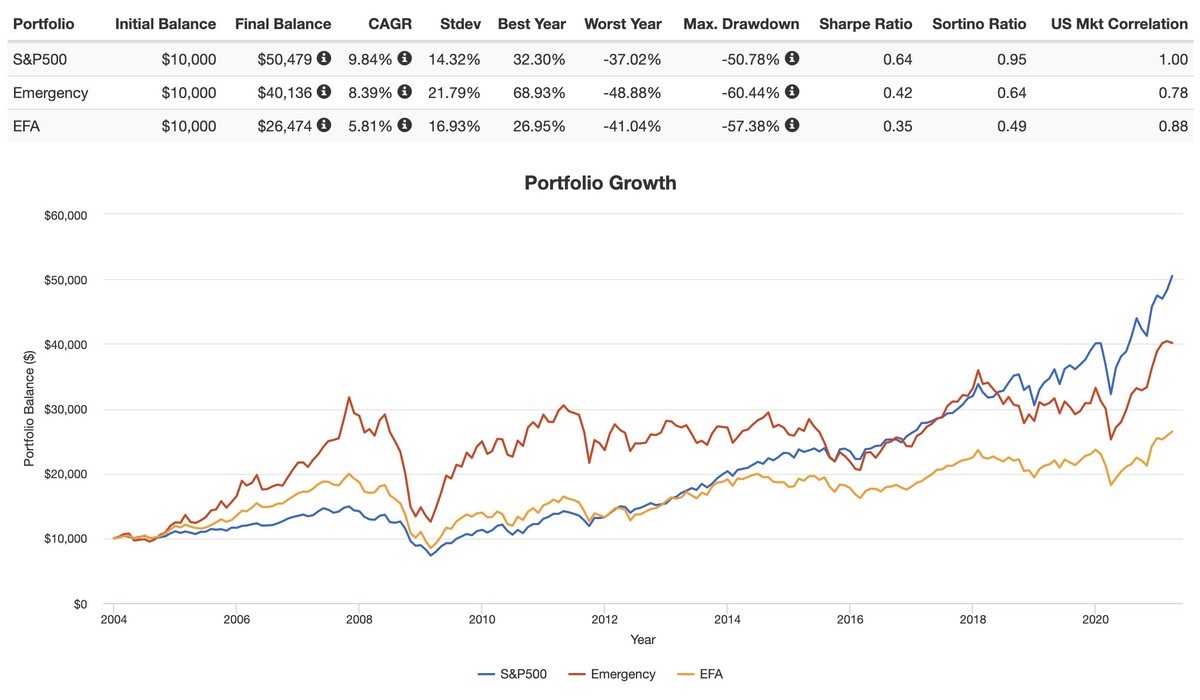Click the info icon next to $50,479
The width and height of the screenshot is (1200, 700).
[x=324, y=59]
